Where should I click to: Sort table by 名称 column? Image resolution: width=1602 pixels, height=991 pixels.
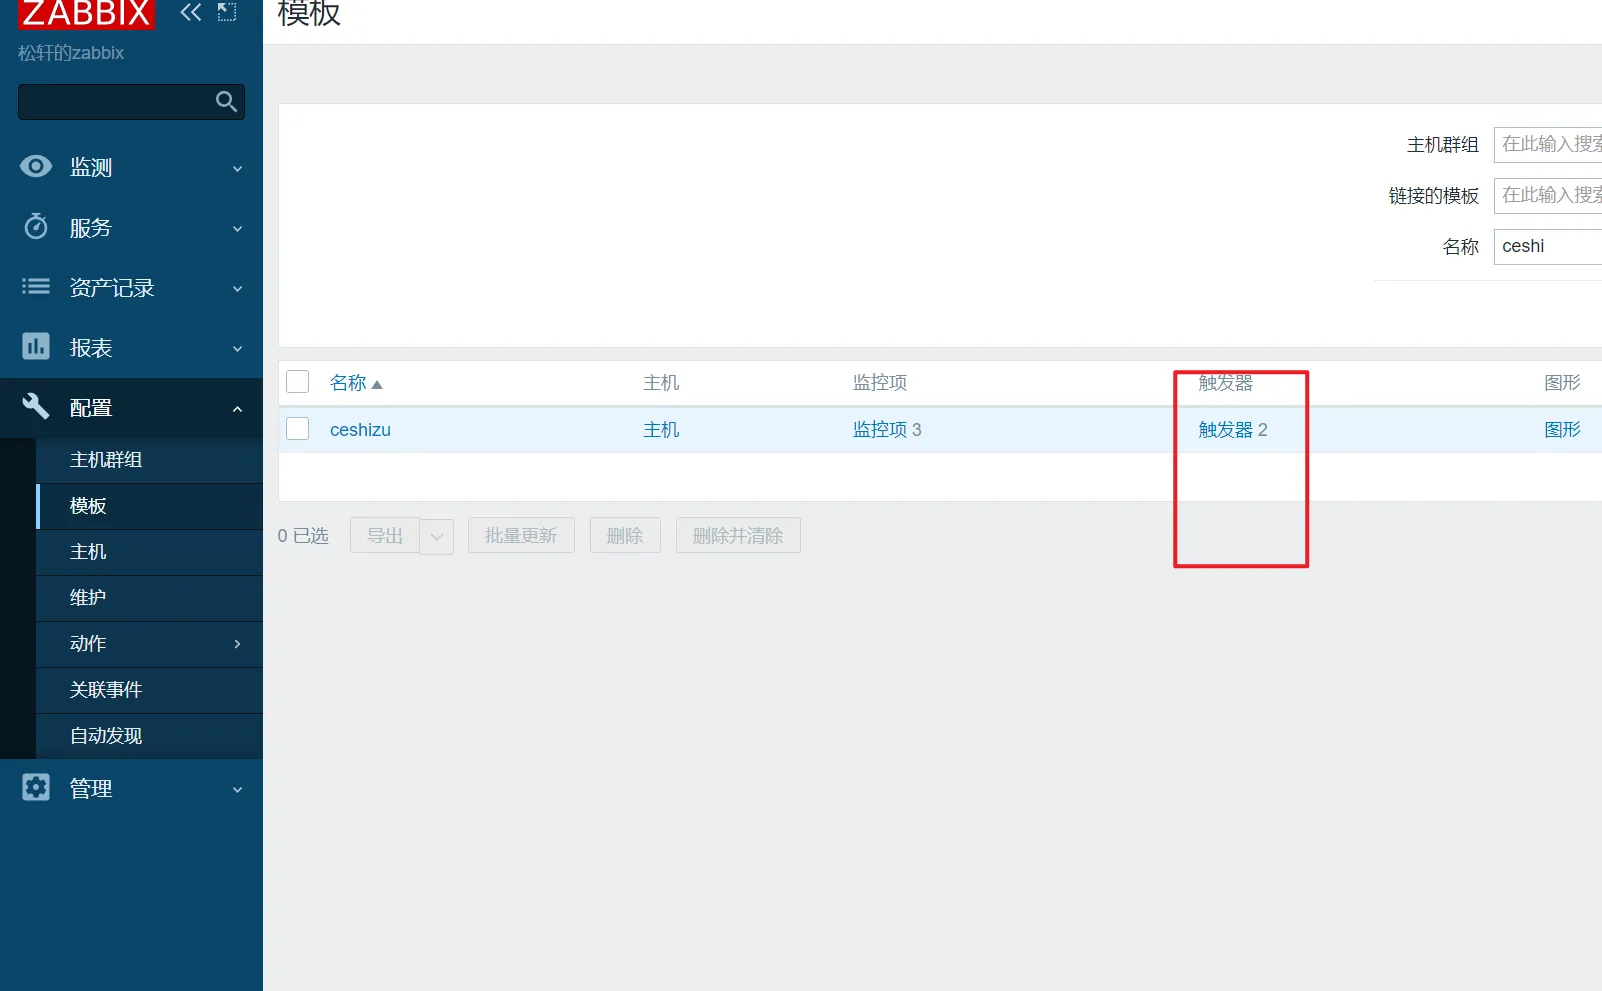(x=349, y=383)
